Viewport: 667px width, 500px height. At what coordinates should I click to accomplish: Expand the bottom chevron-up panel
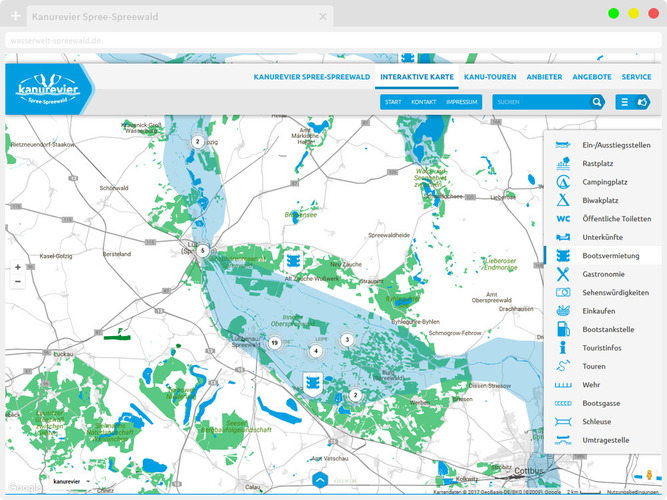pyautogui.click(x=319, y=480)
